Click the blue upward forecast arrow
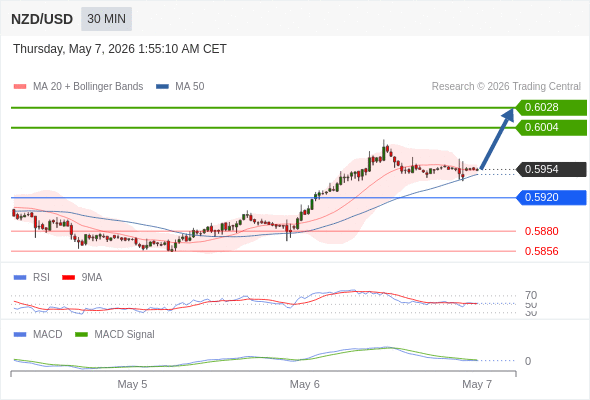The height and width of the screenshot is (400, 590). click(x=497, y=138)
